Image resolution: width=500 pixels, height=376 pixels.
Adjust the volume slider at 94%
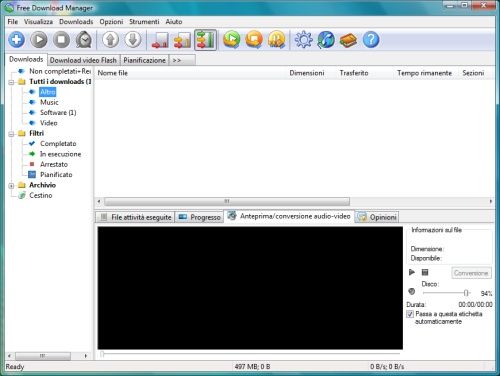coord(466,293)
